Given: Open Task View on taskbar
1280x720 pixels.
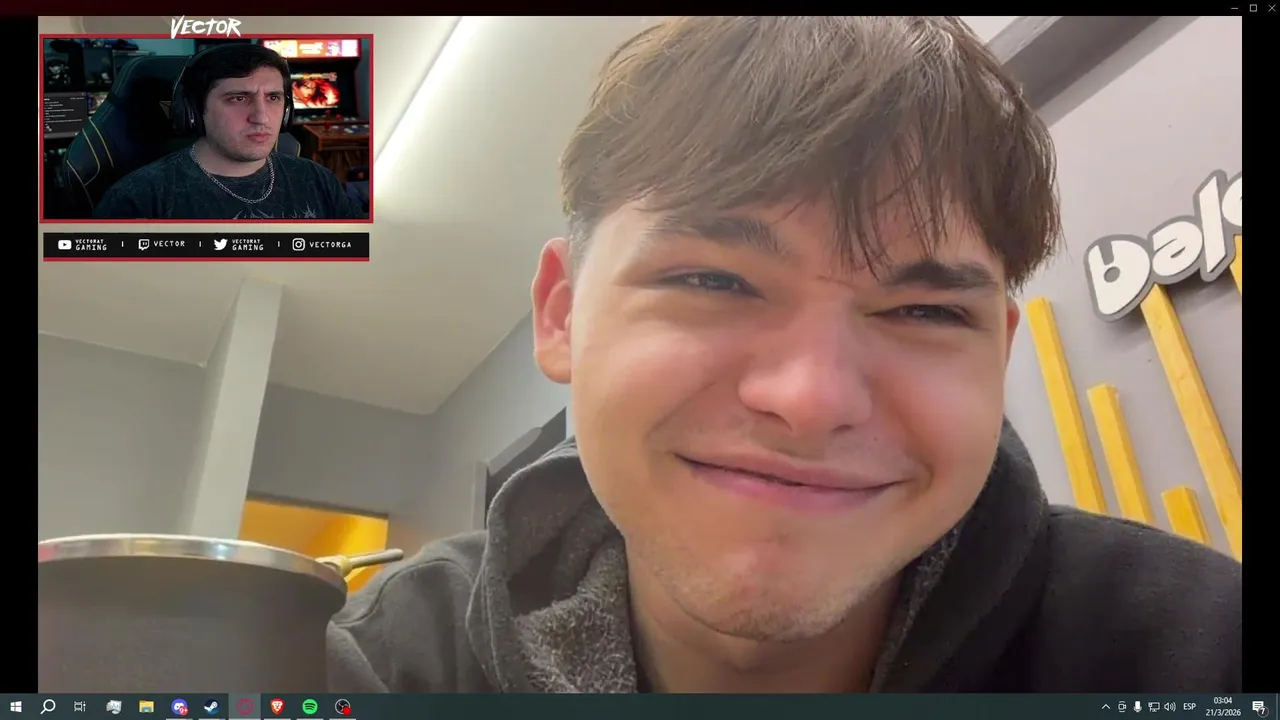Looking at the screenshot, I should point(80,707).
